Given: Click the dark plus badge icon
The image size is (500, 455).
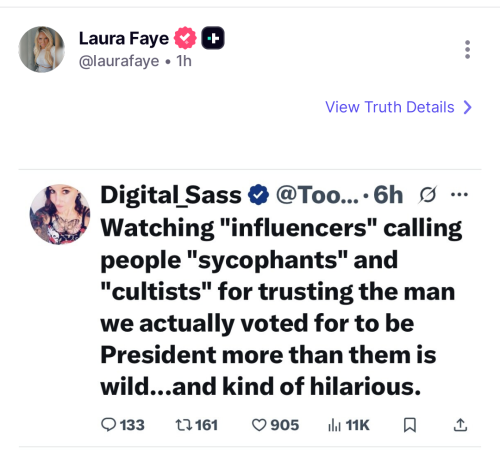Looking at the screenshot, I should pos(213,38).
